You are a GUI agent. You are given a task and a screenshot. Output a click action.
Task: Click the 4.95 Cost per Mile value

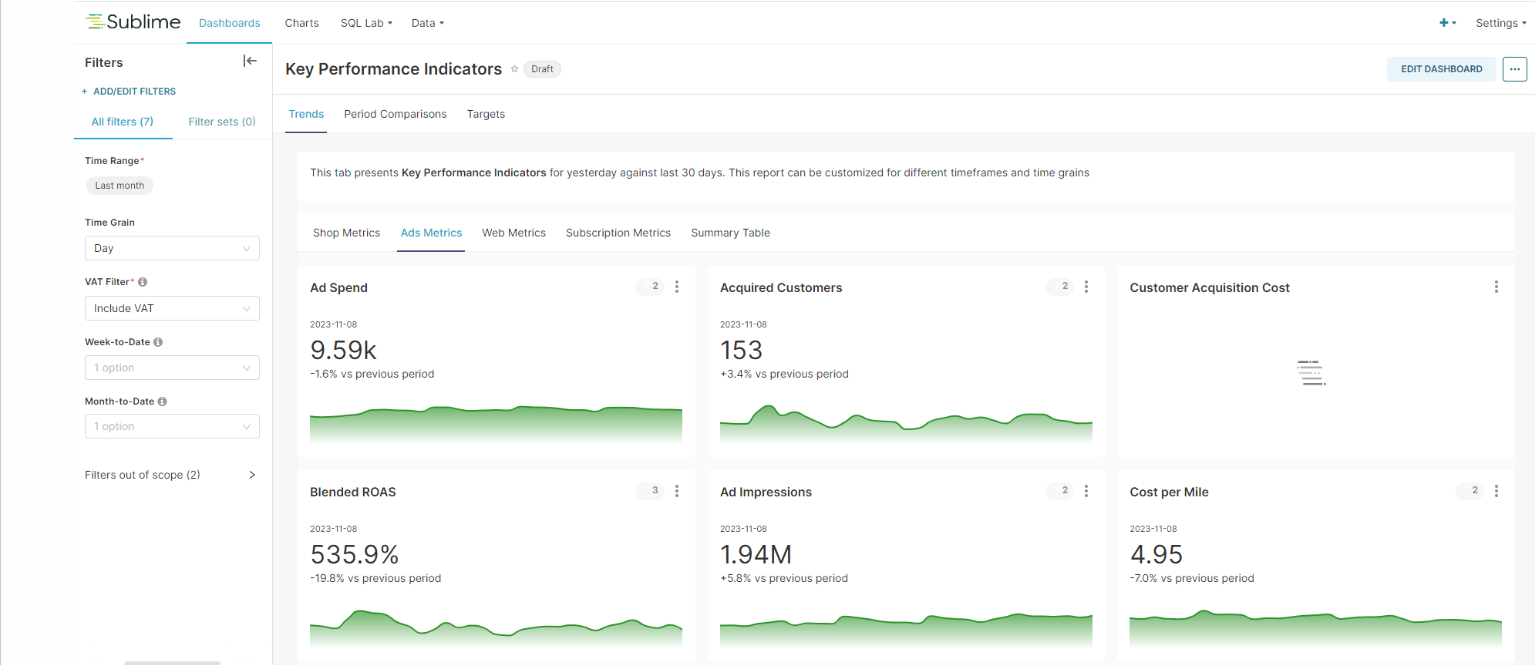coord(1156,554)
